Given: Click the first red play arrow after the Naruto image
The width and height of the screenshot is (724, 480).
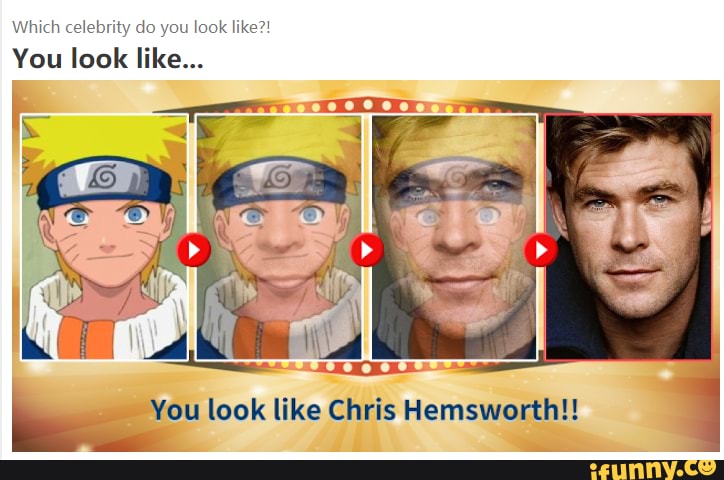Looking at the screenshot, I should tap(194, 250).
